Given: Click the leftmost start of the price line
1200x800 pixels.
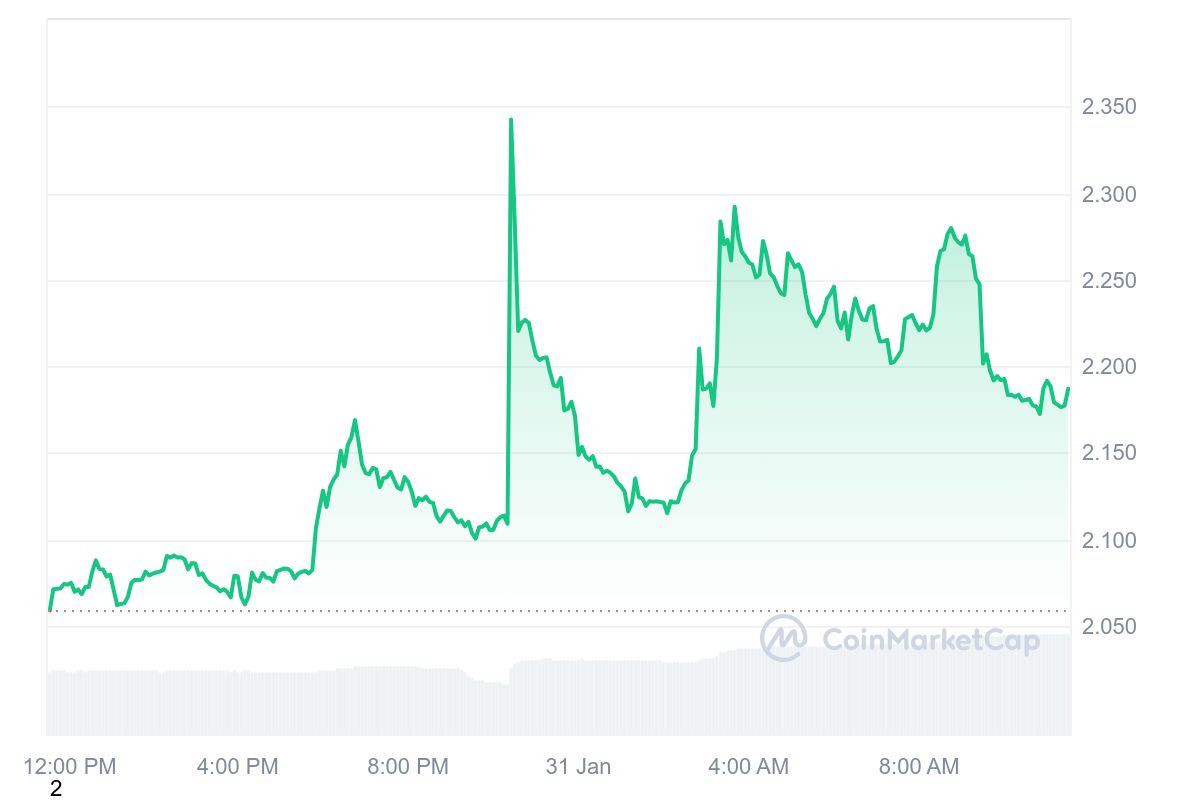Looking at the screenshot, I should [x=50, y=609].
